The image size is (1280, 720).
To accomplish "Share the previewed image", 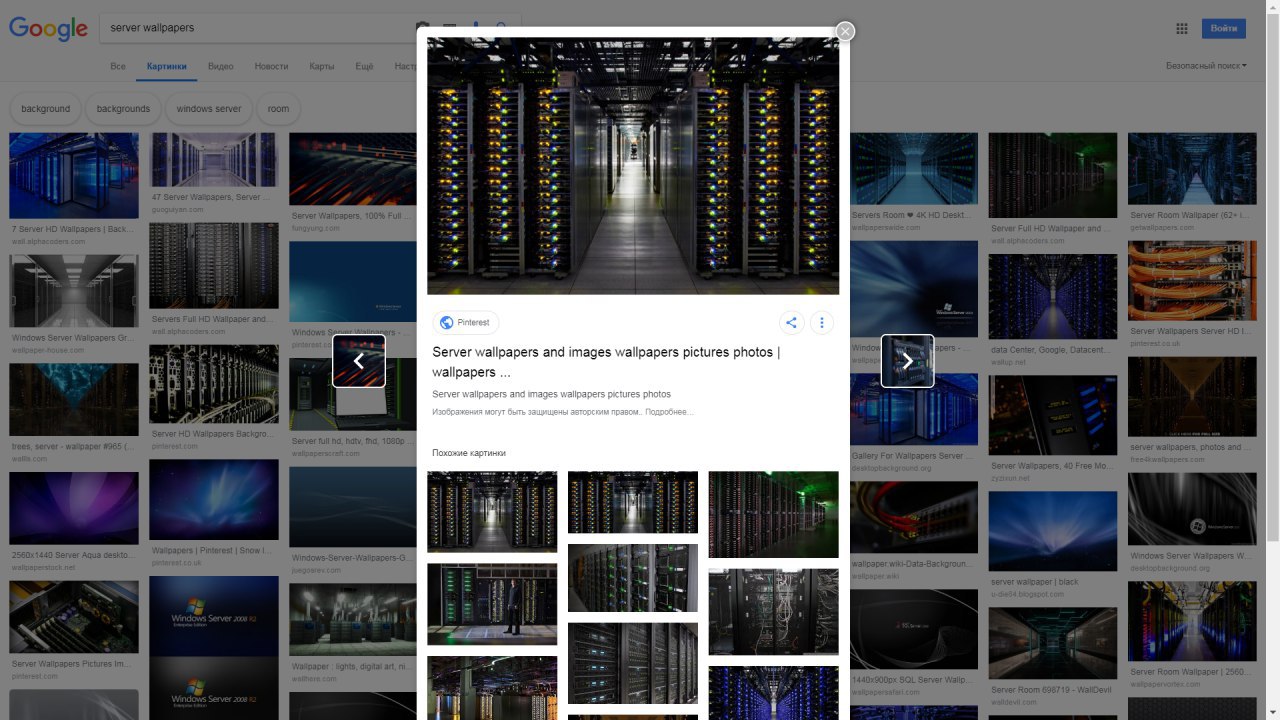I will [x=791, y=323].
